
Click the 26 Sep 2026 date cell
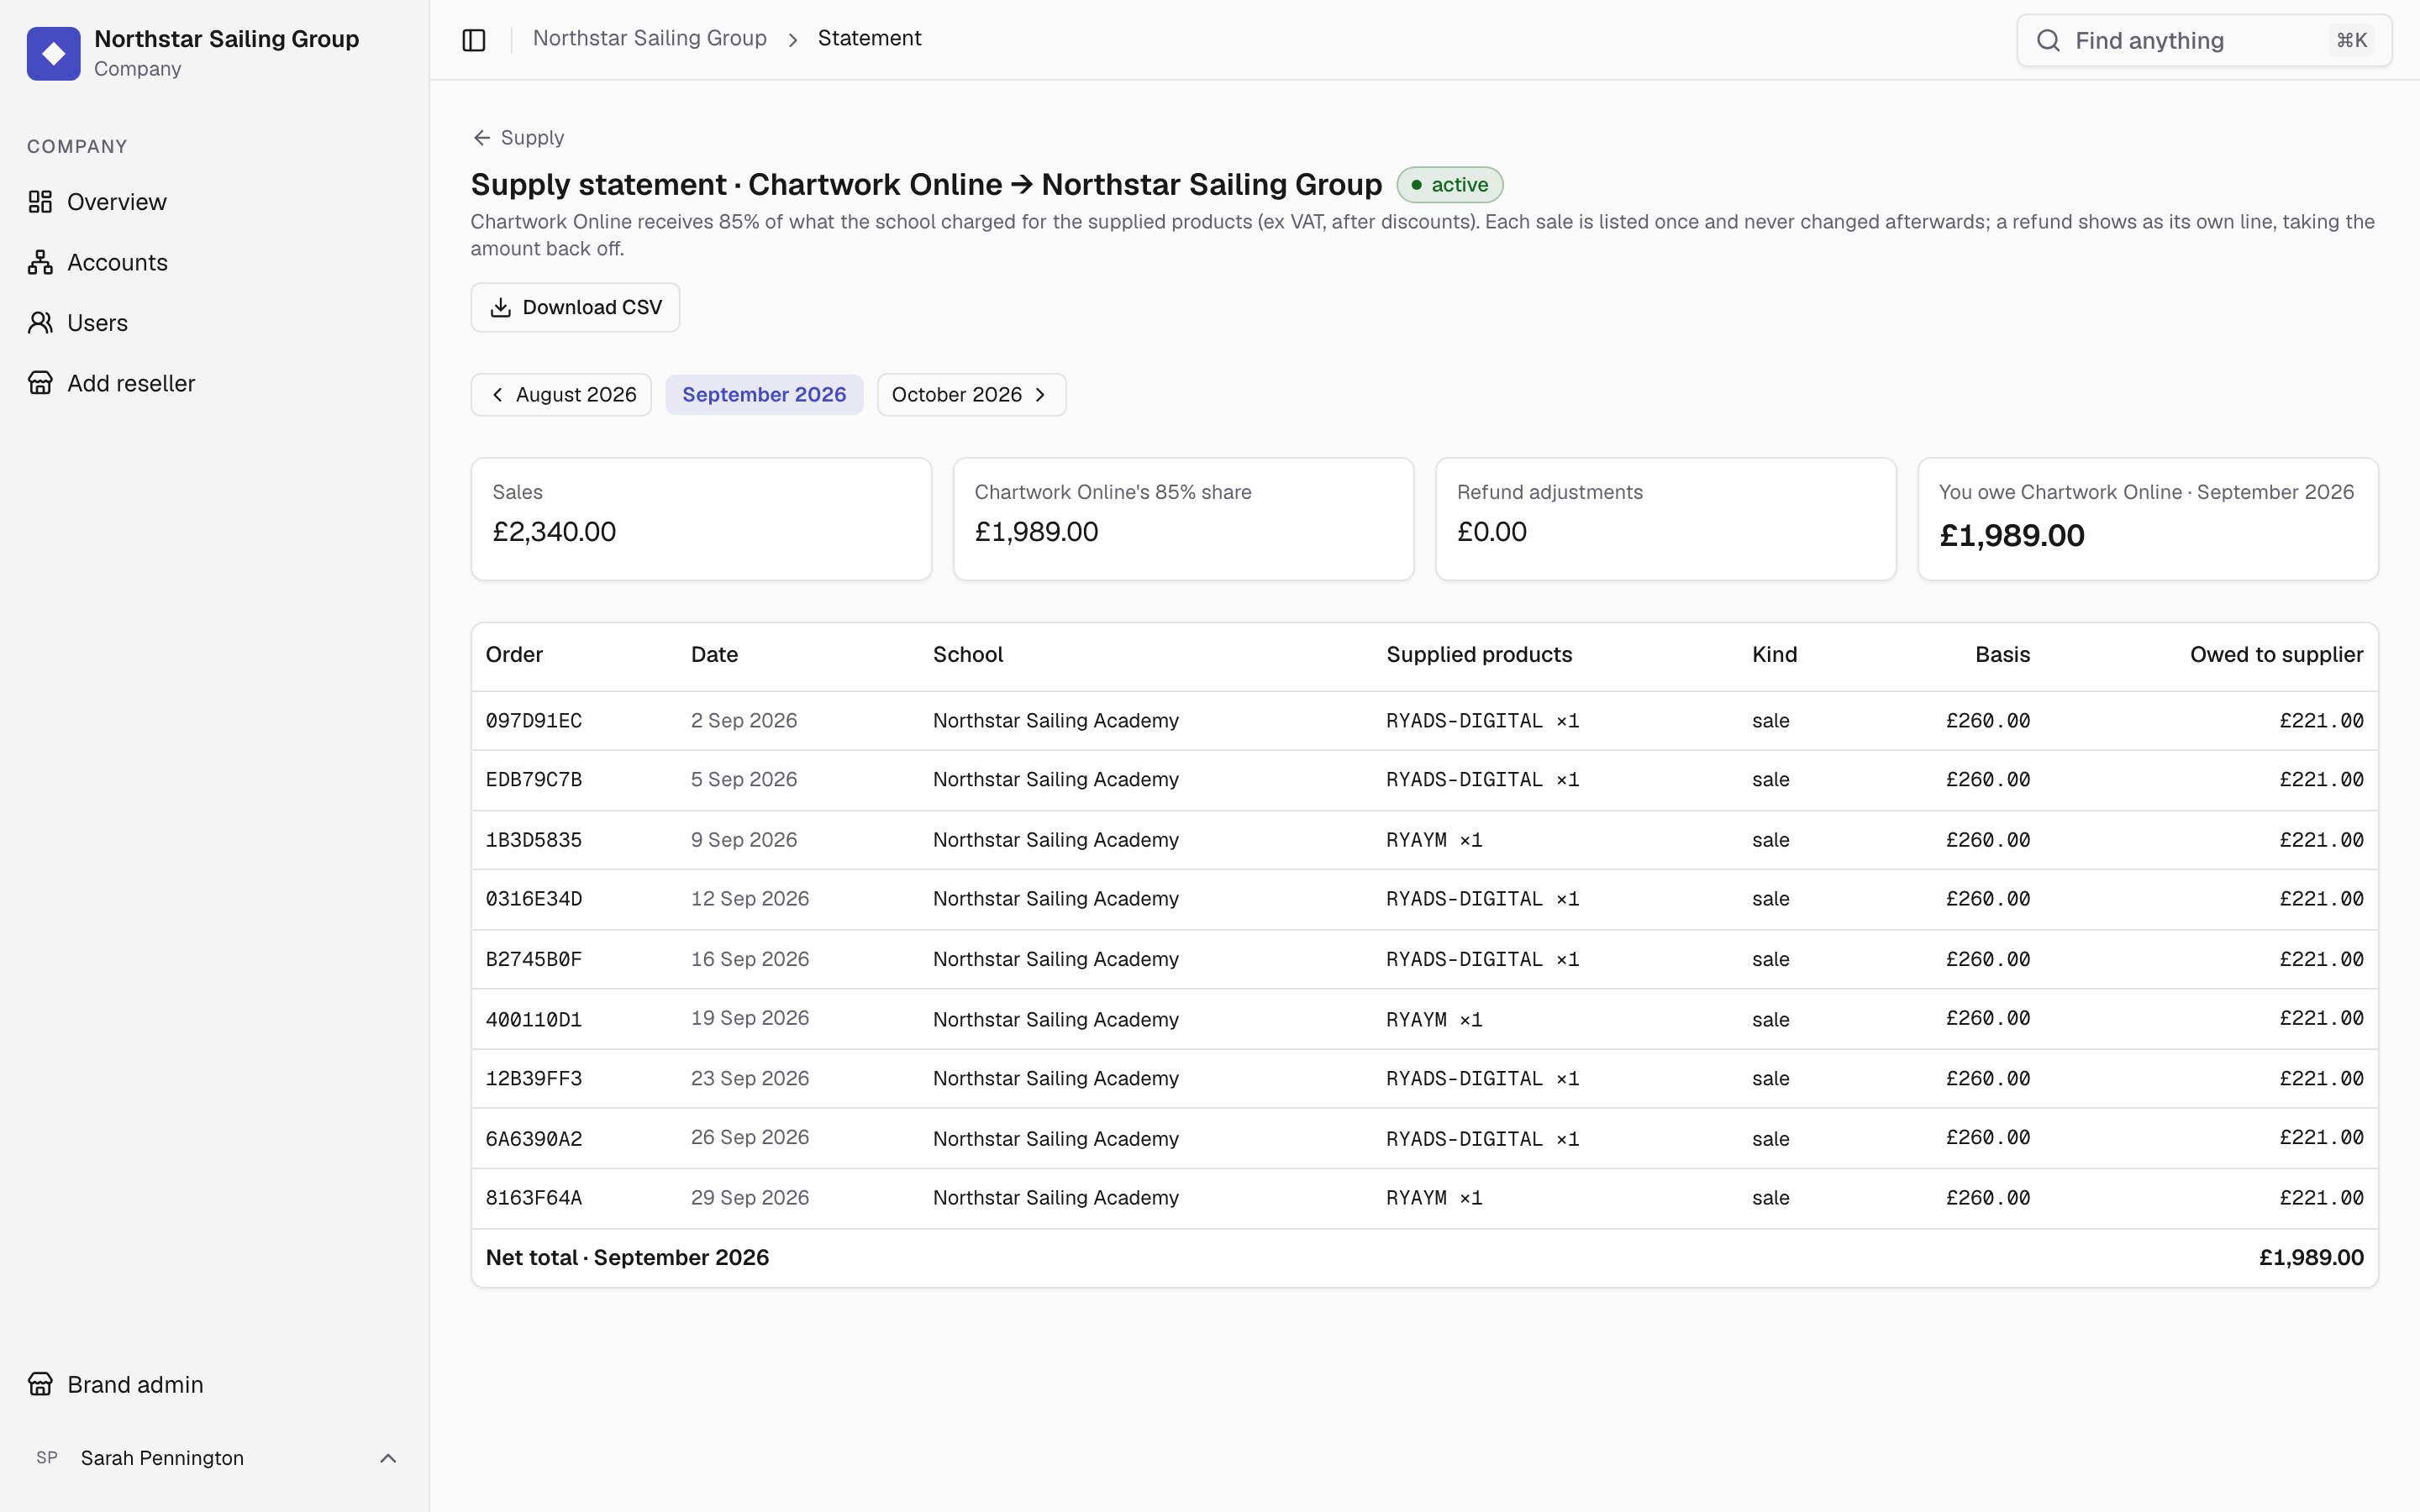coord(750,1138)
